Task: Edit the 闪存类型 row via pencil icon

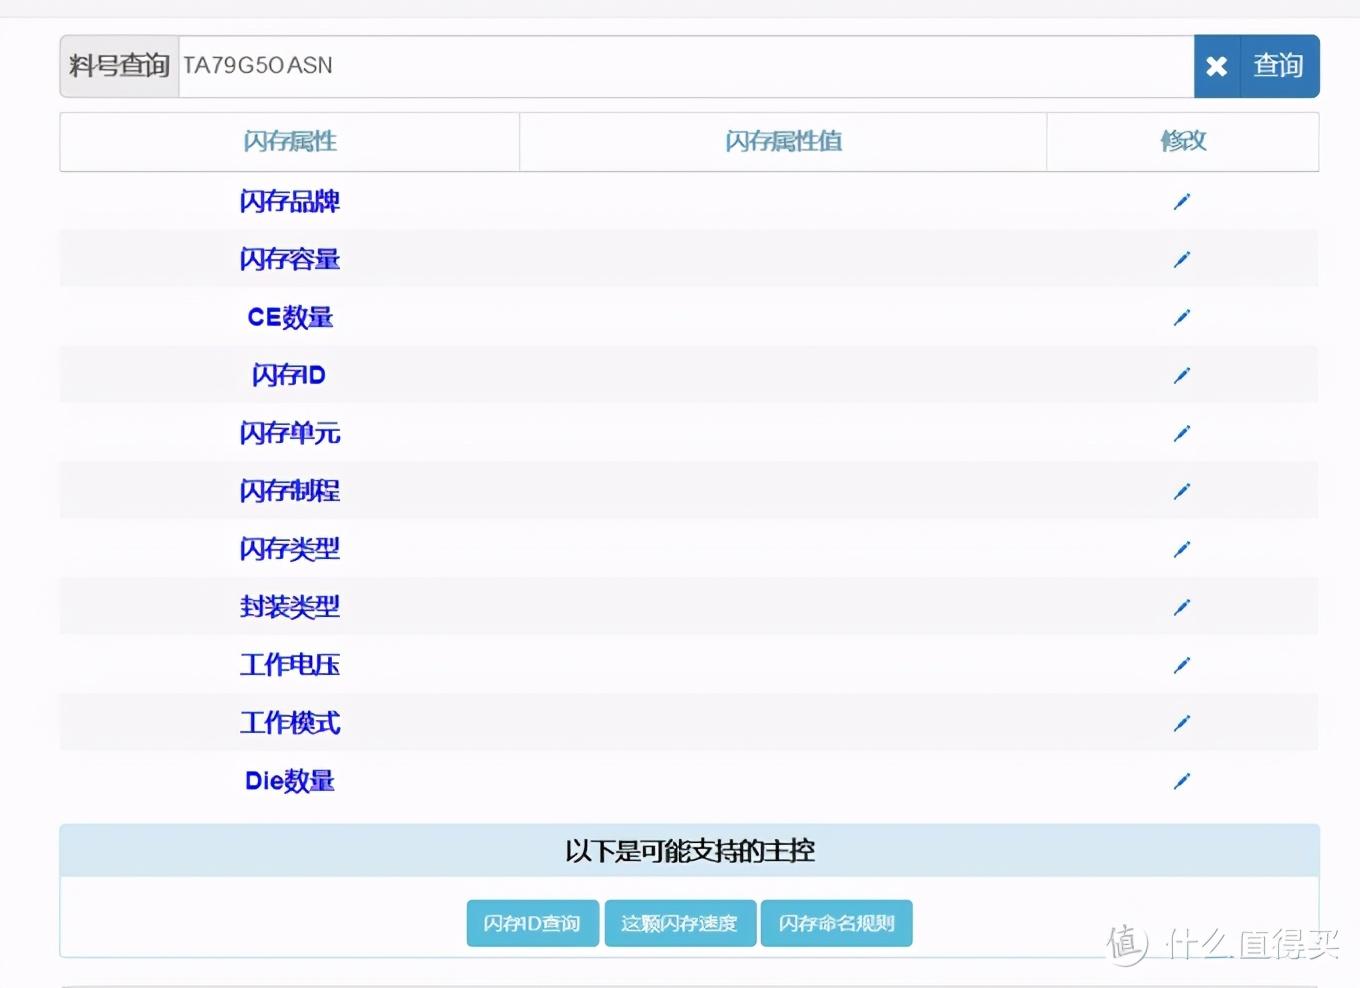Action: (1182, 549)
